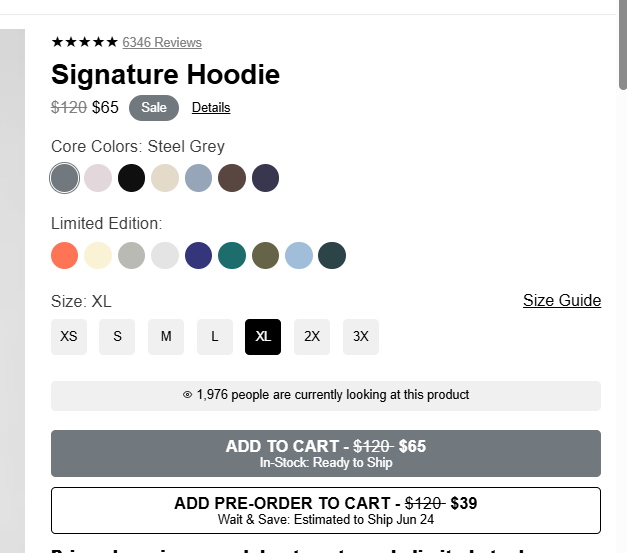Image resolution: width=627 pixels, height=553 pixels.
Task: Select size L
Action: coord(215,337)
